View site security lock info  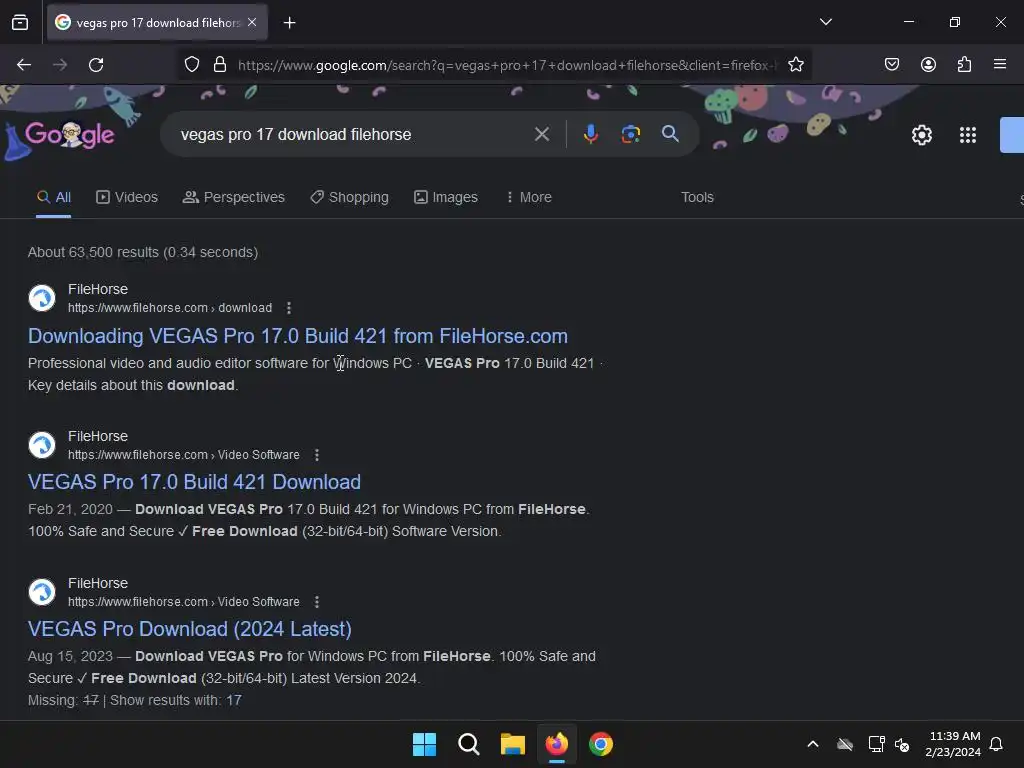click(x=220, y=64)
